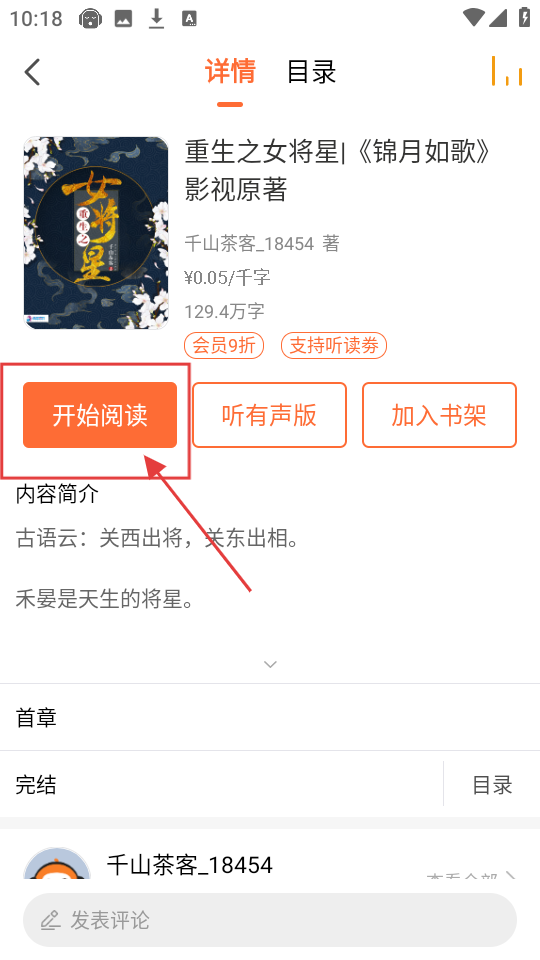Switch to the 目录 tab

coord(311,72)
